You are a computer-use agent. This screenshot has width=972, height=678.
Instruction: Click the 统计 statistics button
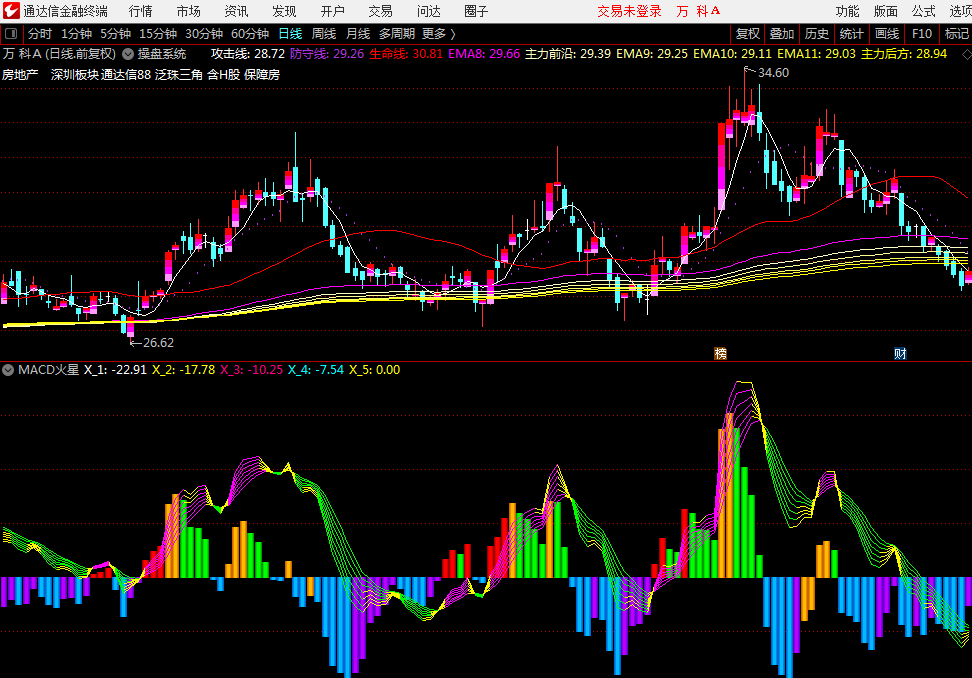pyautogui.click(x=851, y=33)
